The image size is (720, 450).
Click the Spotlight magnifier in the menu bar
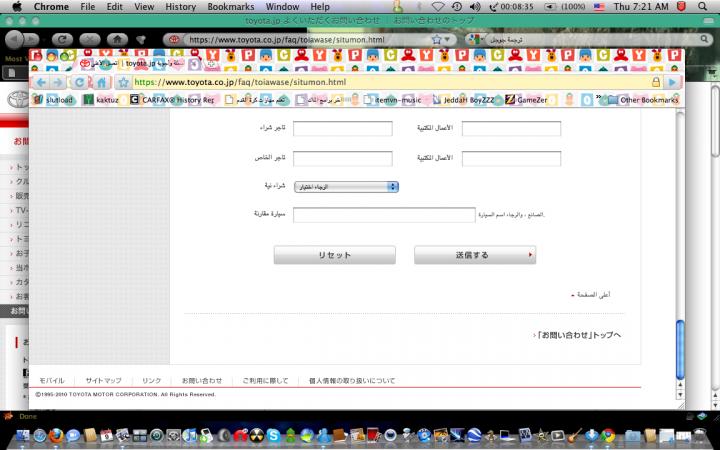706,6
